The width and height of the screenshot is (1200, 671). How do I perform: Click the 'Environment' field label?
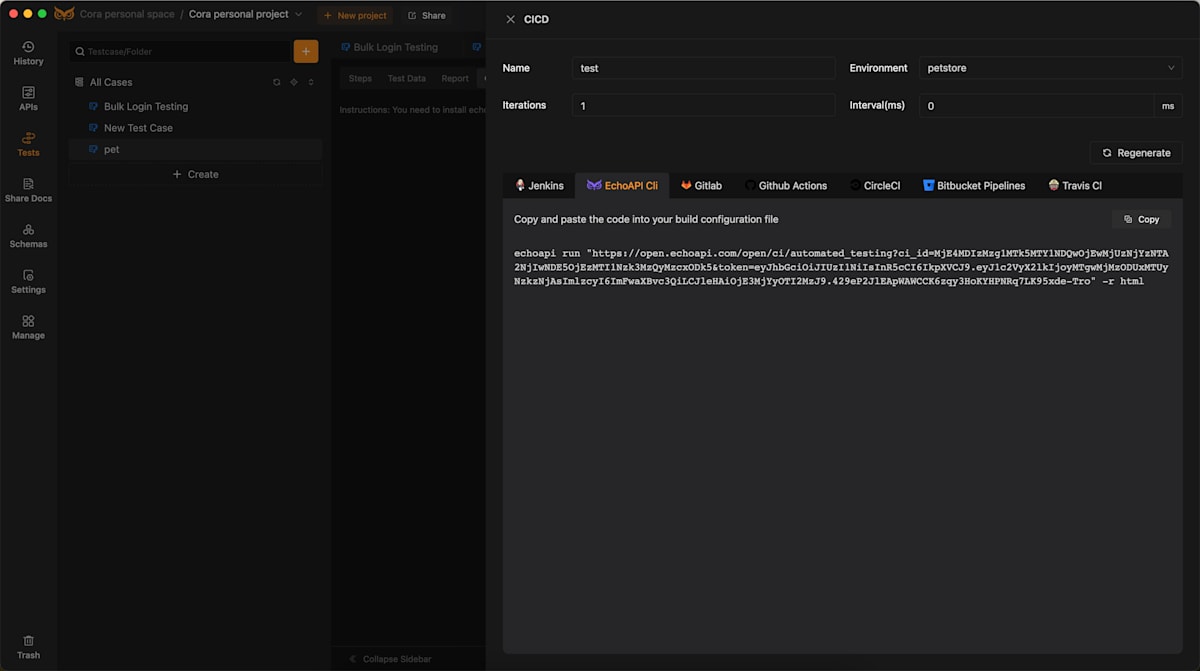tap(878, 68)
